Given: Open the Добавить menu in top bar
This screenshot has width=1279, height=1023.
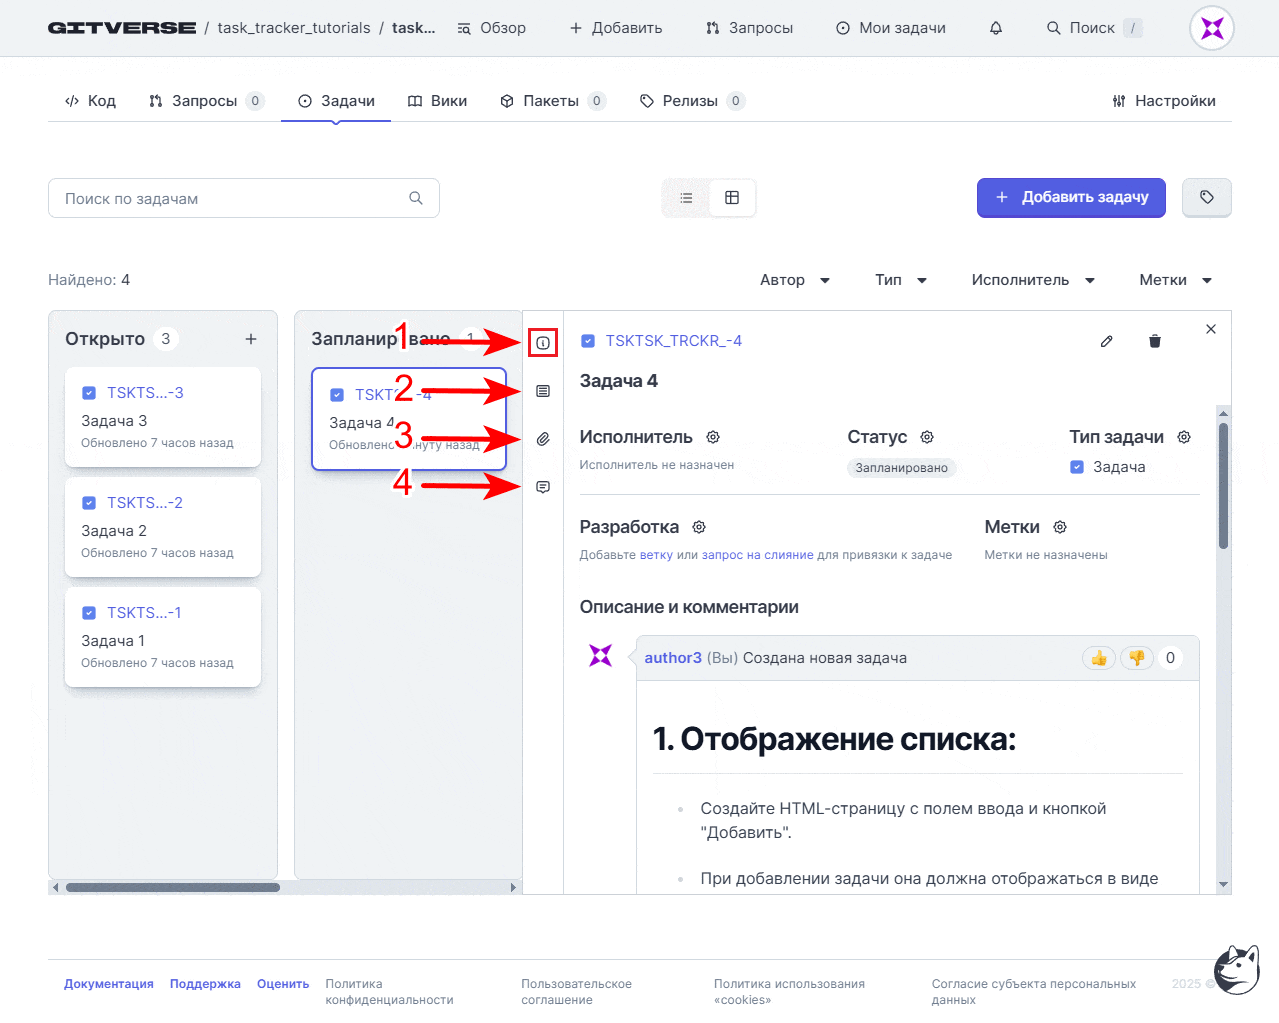Looking at the screenshot, I should [x=615, y=28].
